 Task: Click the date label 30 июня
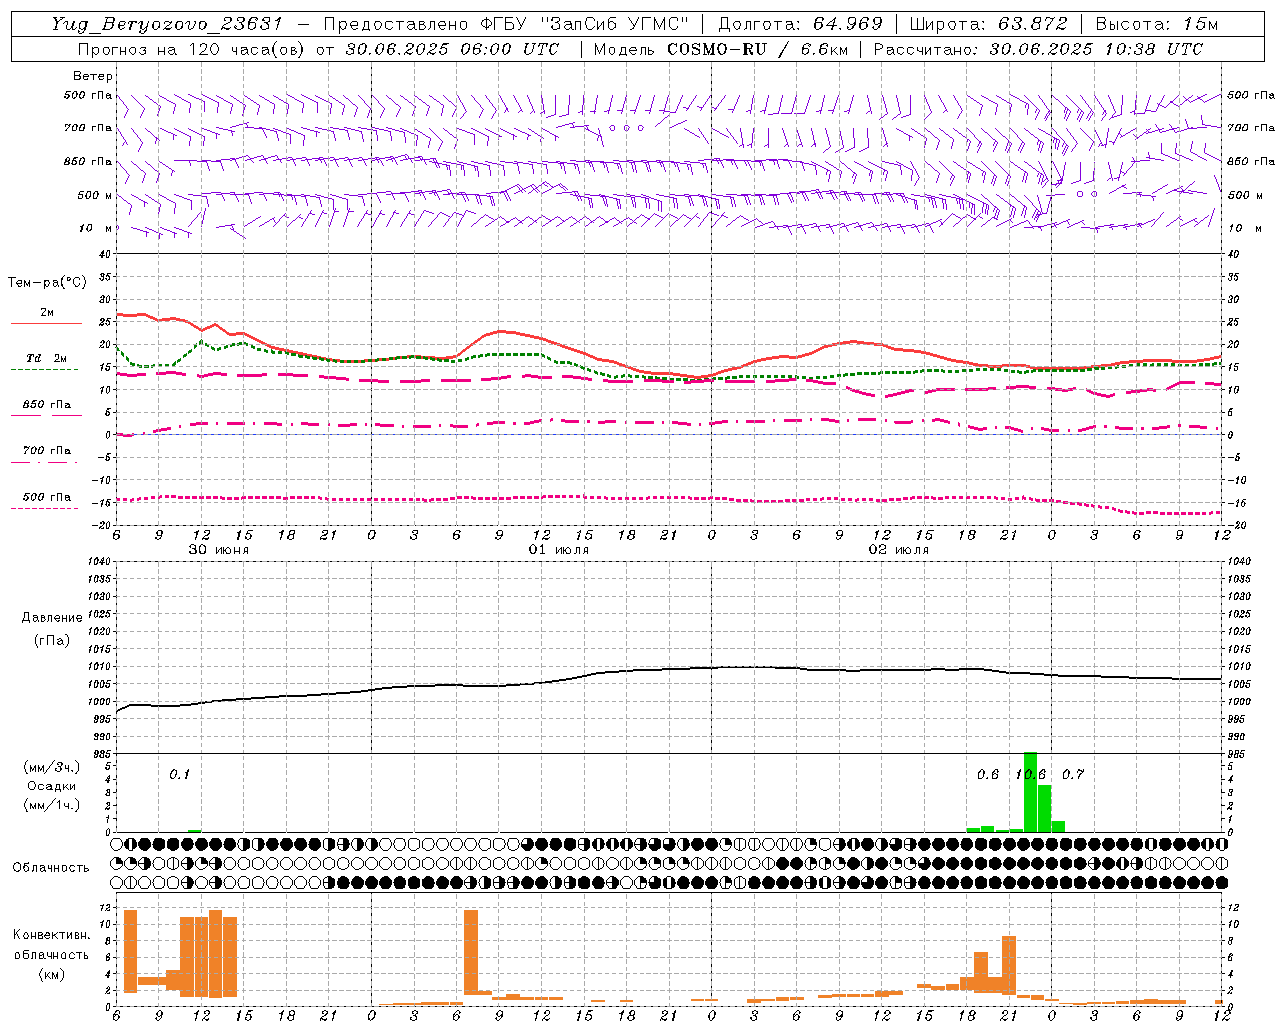click(219, 550)
